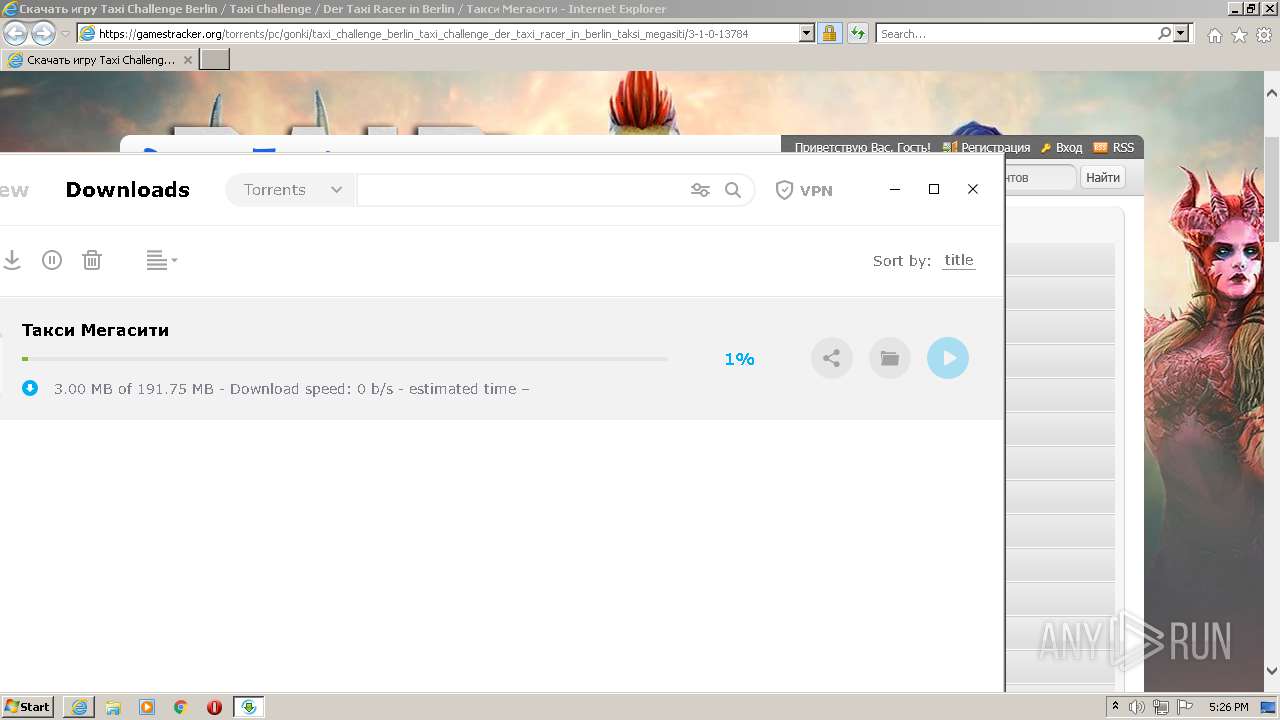This screenshot has width=1280, height=720.
Task: Click the torrent downloader taskbar icon
Action: click(249, 707)
